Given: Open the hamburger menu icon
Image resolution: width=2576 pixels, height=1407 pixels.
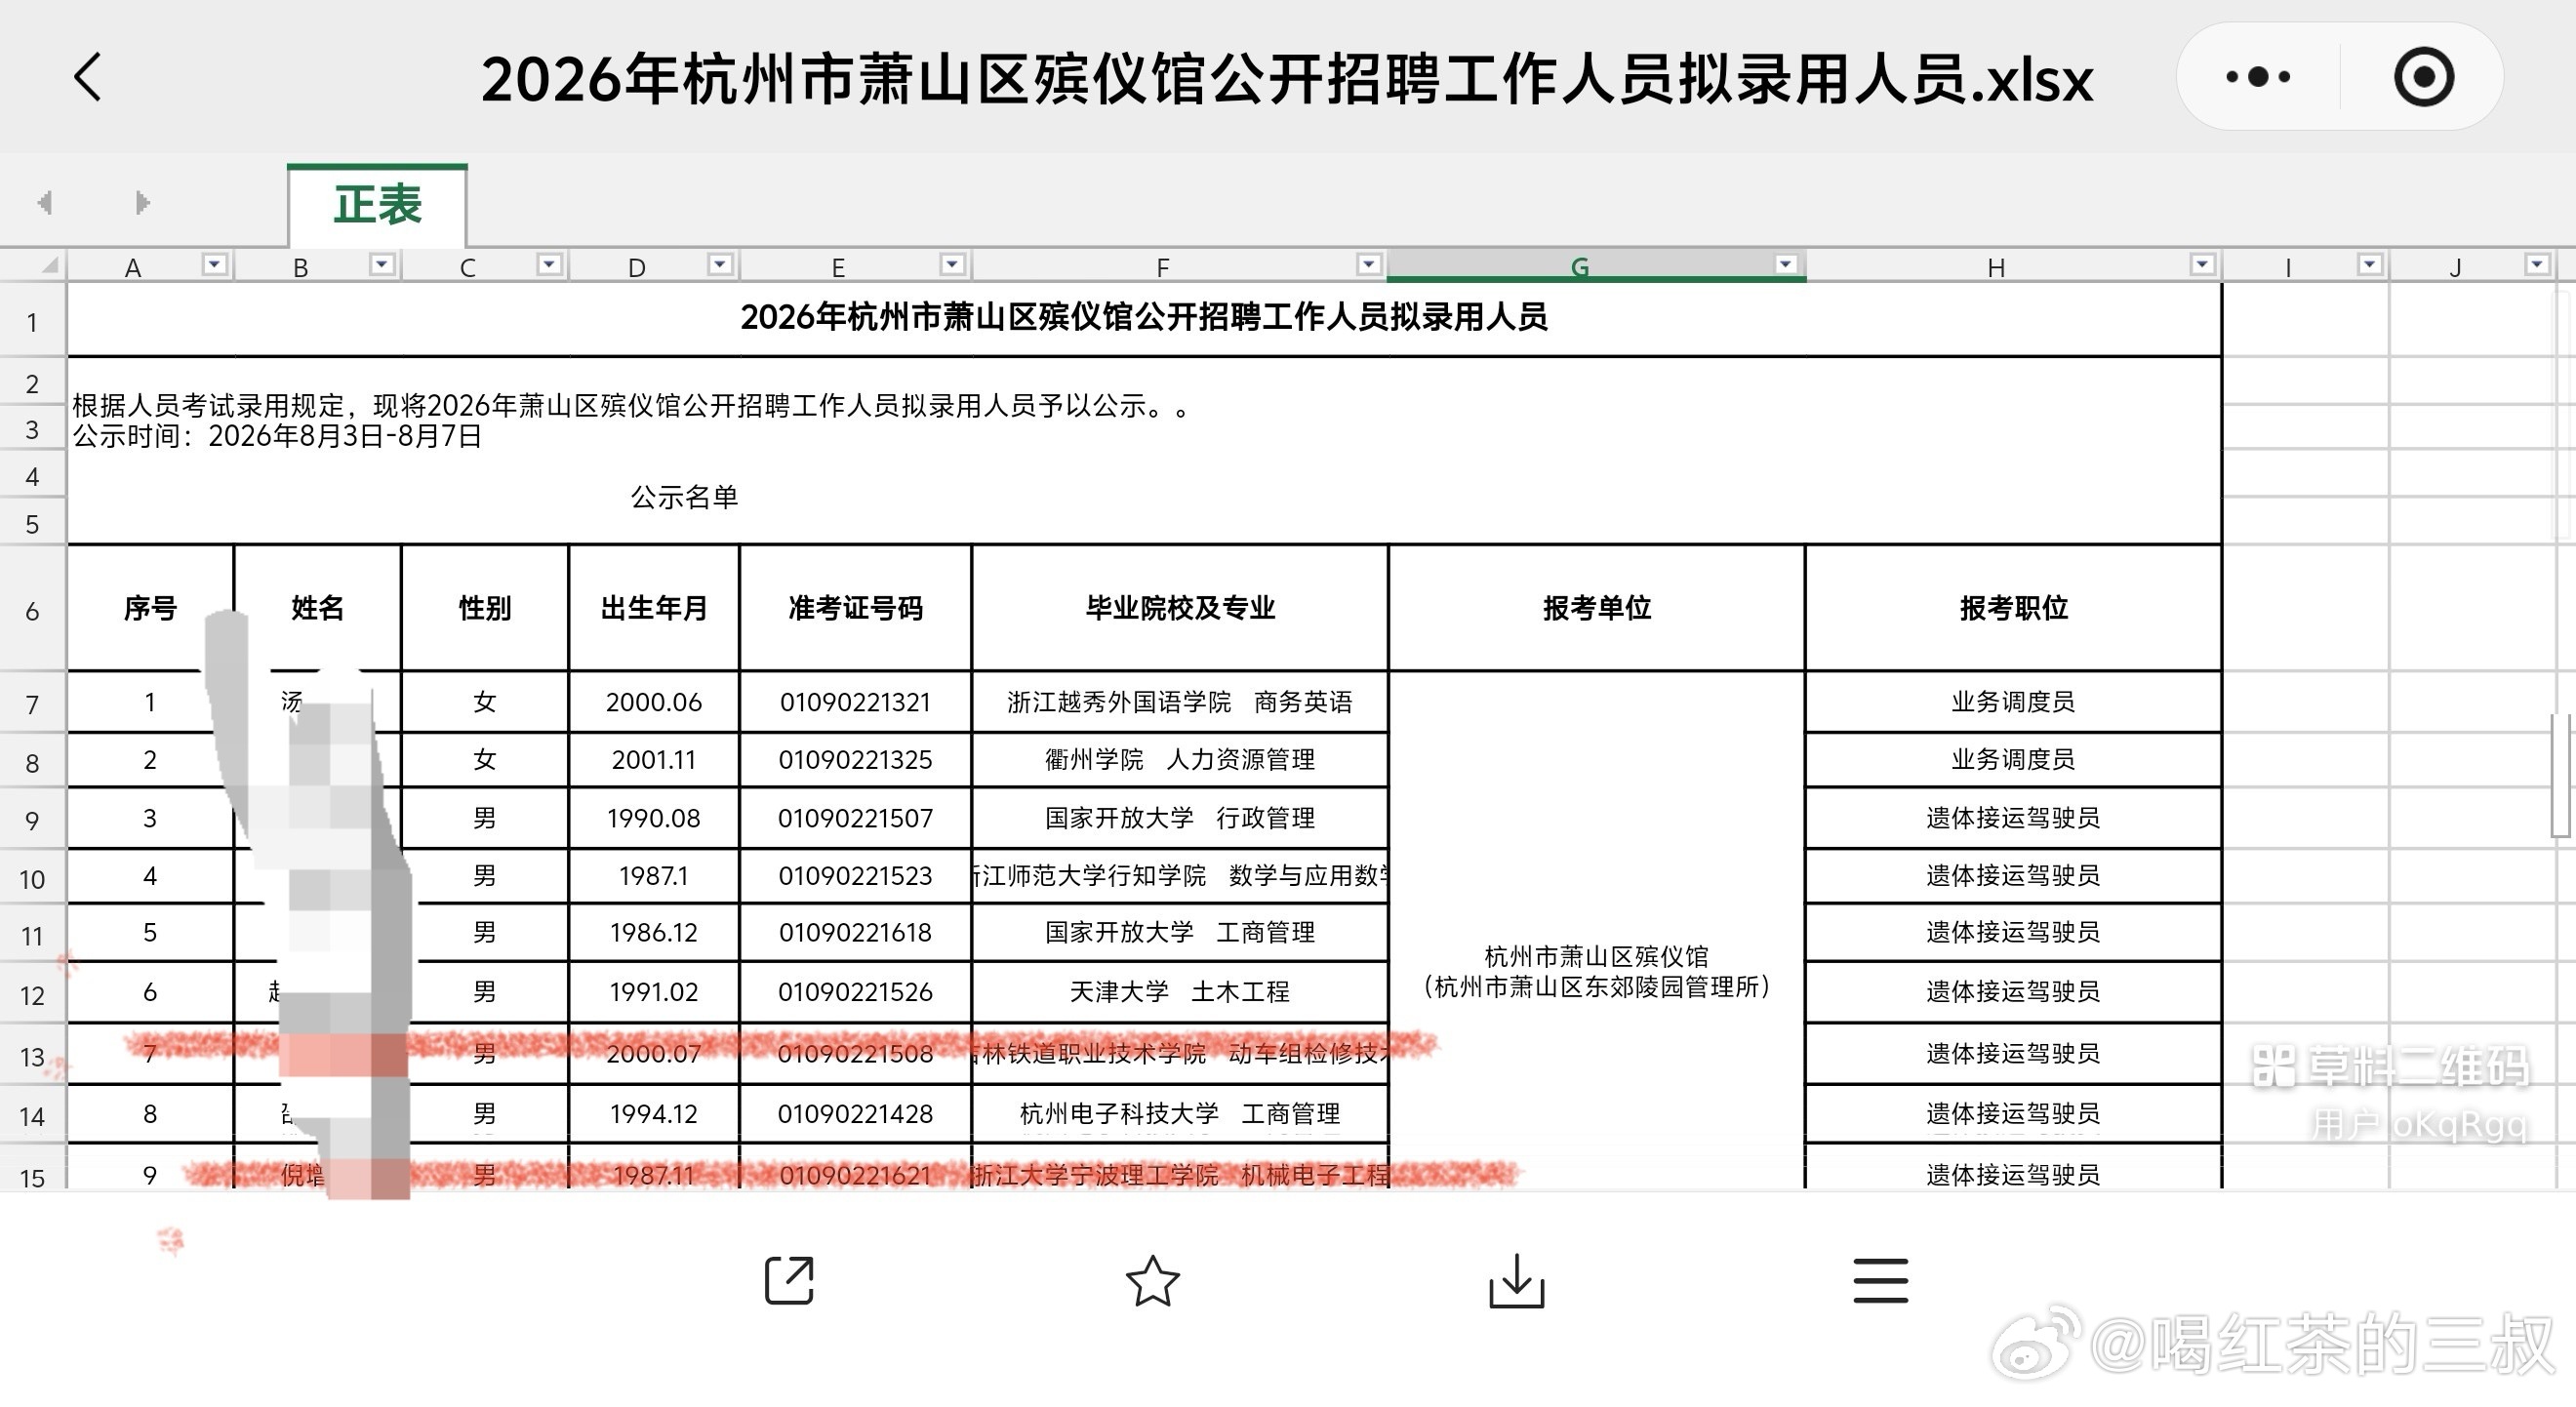Looking at the screenshot, I should click(1880, 1280).
